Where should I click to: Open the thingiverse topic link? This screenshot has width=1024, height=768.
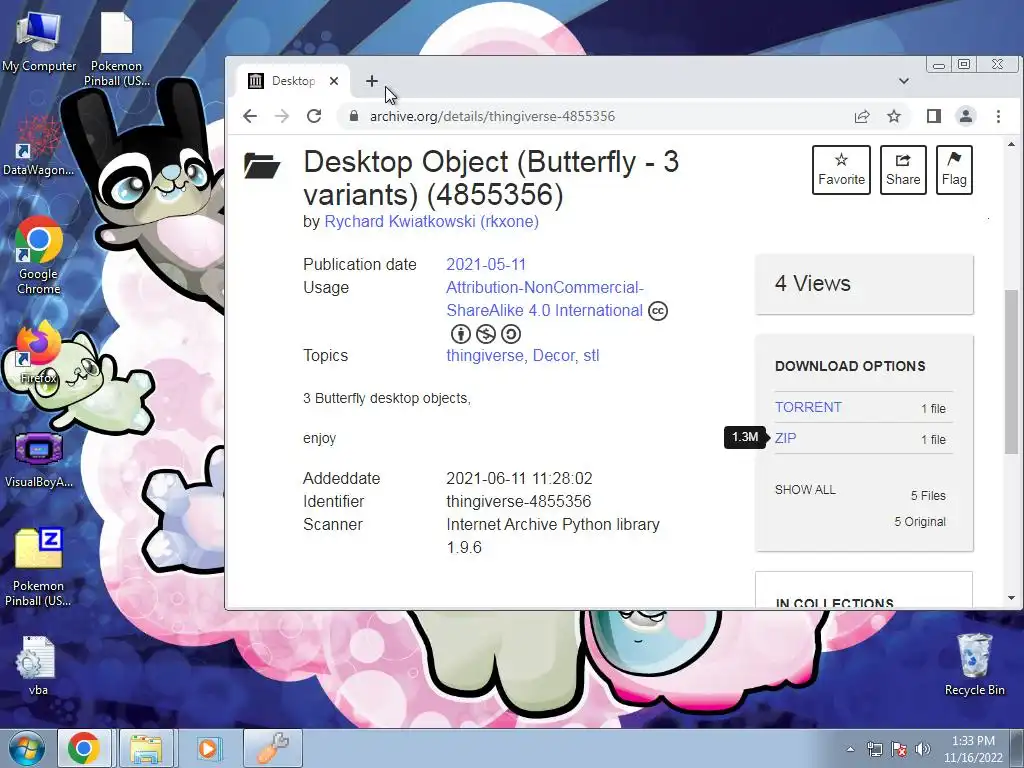tap(485, 356)
